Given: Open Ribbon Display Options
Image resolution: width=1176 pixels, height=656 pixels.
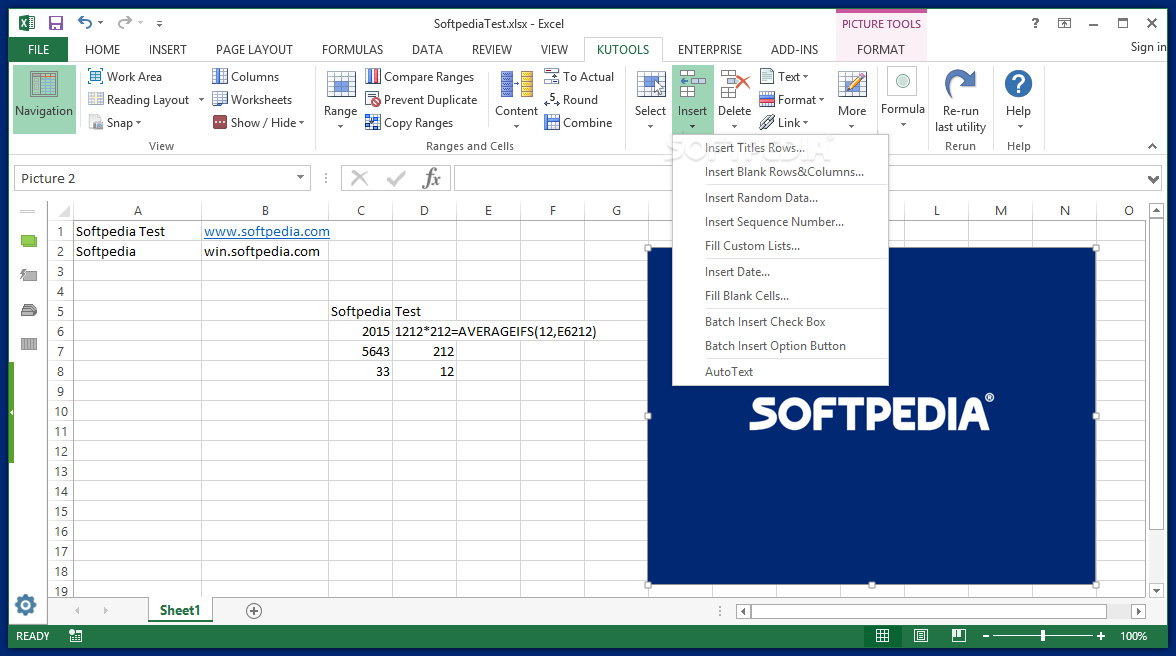Looking at the screenshot, I should (x=1064, y=23).
